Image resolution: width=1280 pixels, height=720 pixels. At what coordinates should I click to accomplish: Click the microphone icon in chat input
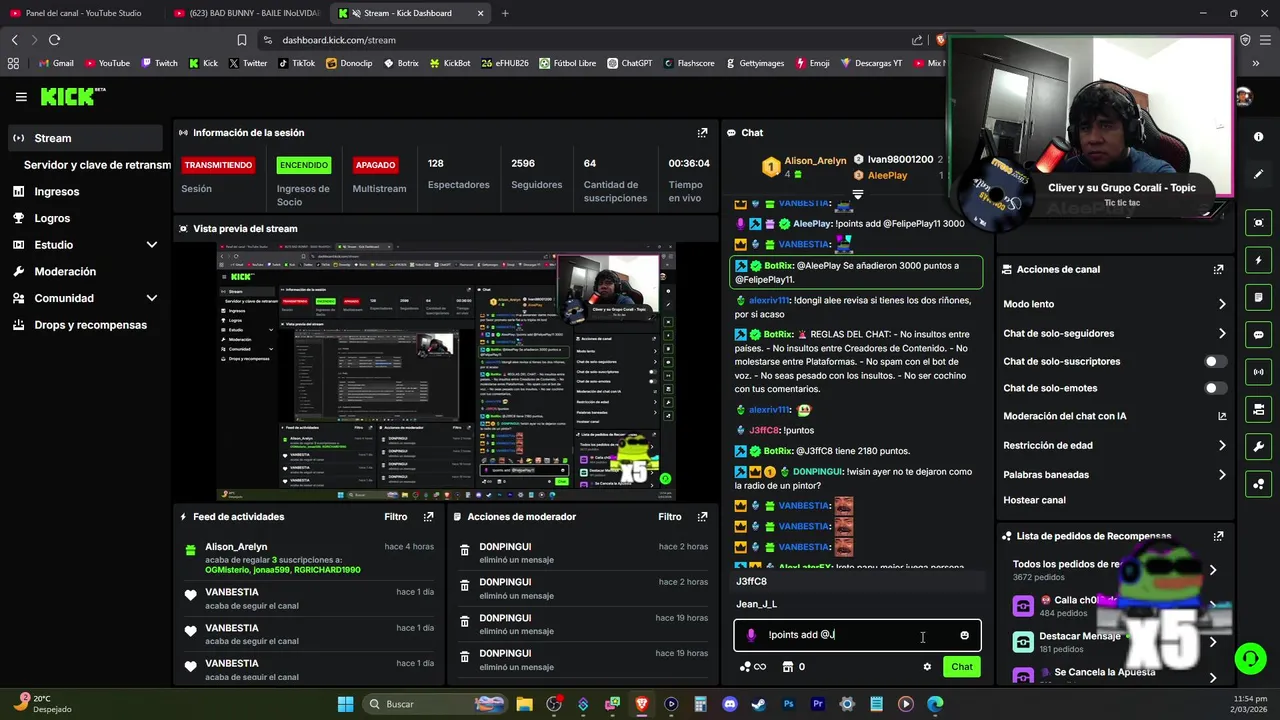pos(751,635)
